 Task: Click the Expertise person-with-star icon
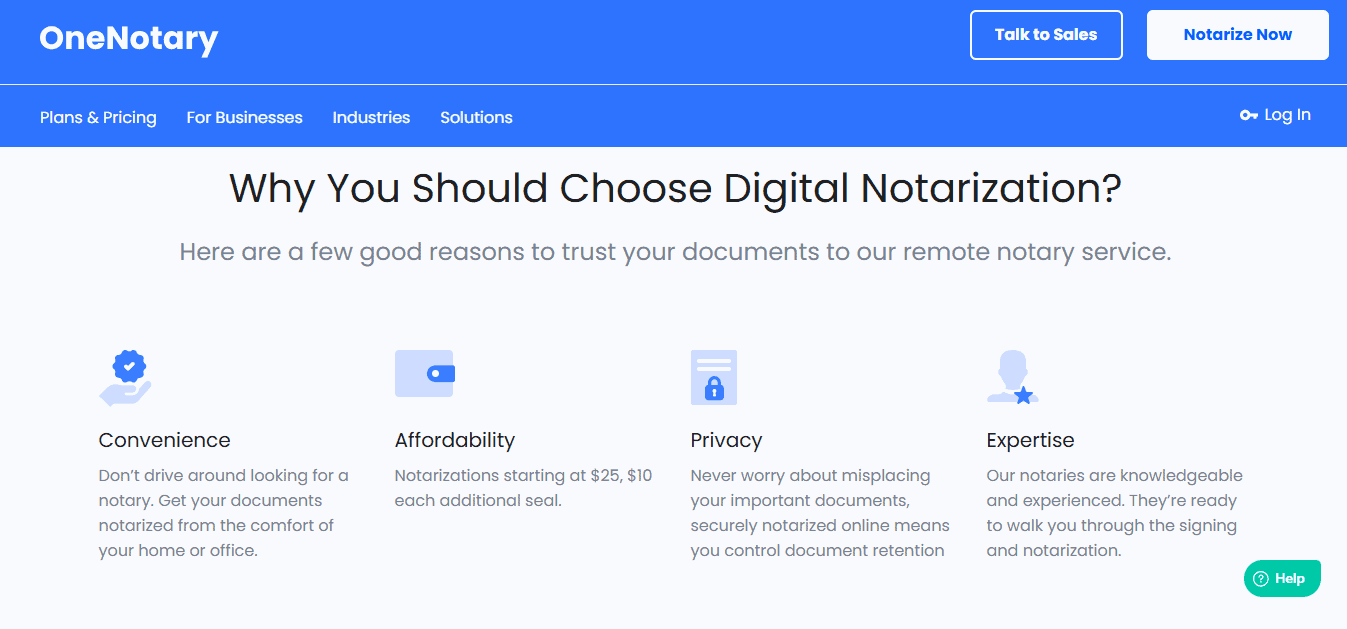tap(1012, 377)
